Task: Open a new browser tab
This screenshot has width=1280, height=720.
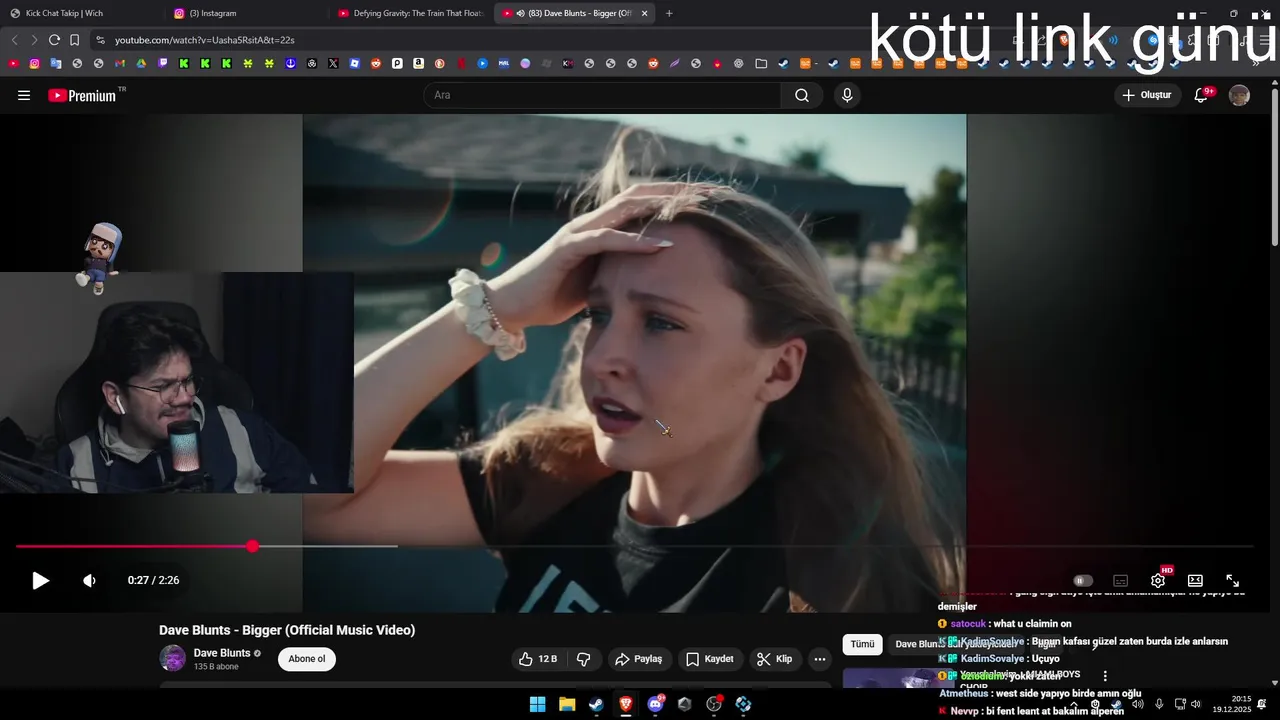Action: point(669,13)
